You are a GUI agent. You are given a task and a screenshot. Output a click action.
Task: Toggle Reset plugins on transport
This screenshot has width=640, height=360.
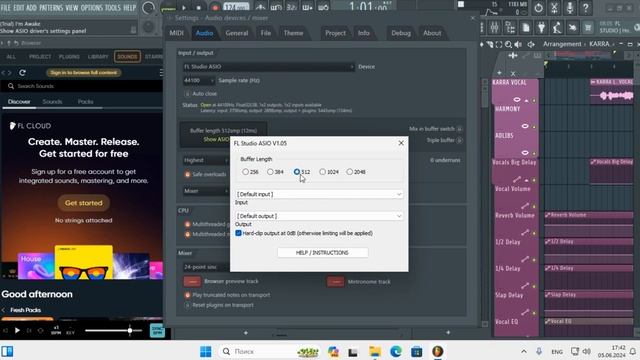click(187, 305)
